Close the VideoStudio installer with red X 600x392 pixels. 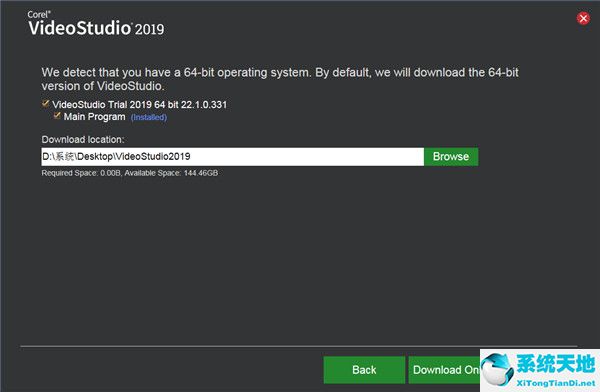[583, 18]
